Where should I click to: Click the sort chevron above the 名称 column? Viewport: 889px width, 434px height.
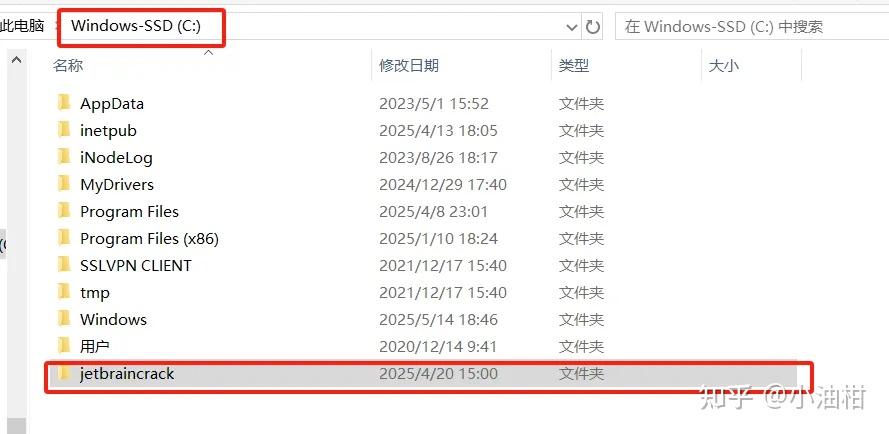click(x=209, y=53)
